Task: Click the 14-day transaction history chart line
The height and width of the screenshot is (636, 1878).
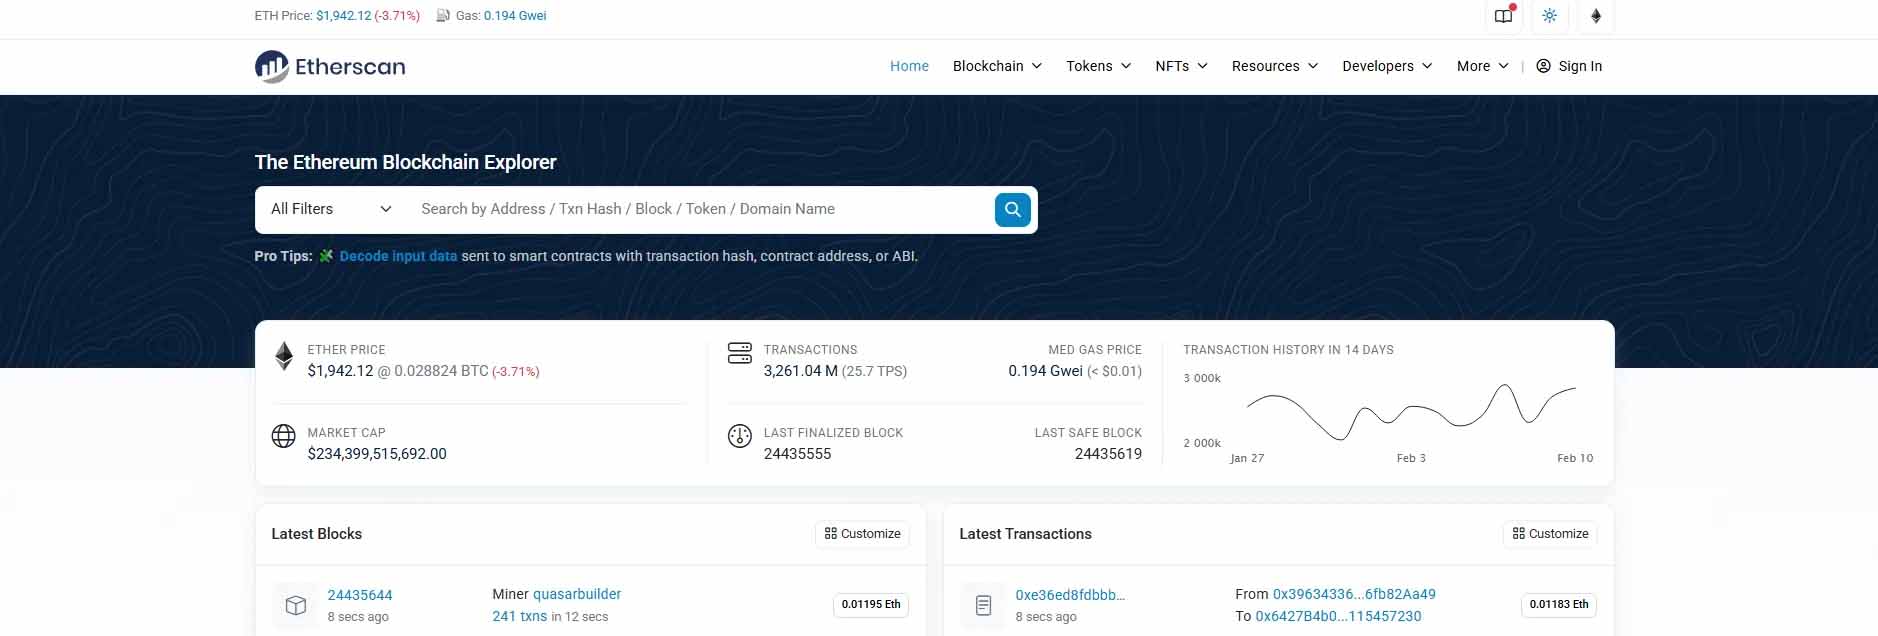Action: (1411, 412)
